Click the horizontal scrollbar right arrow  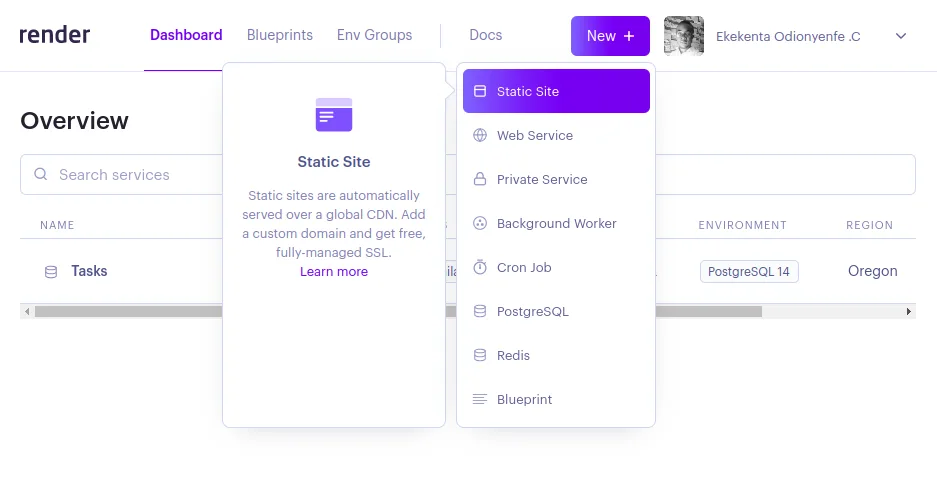pos(908,311)
